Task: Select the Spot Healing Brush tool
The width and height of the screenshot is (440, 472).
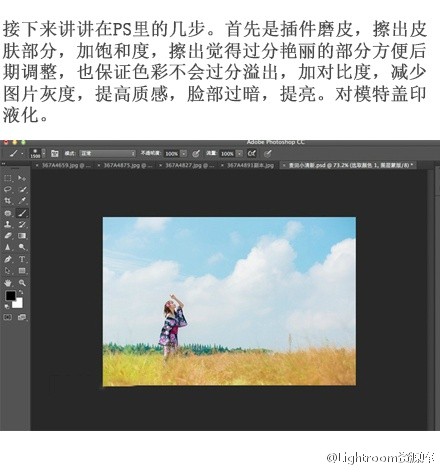Action: tap(8, 213)
